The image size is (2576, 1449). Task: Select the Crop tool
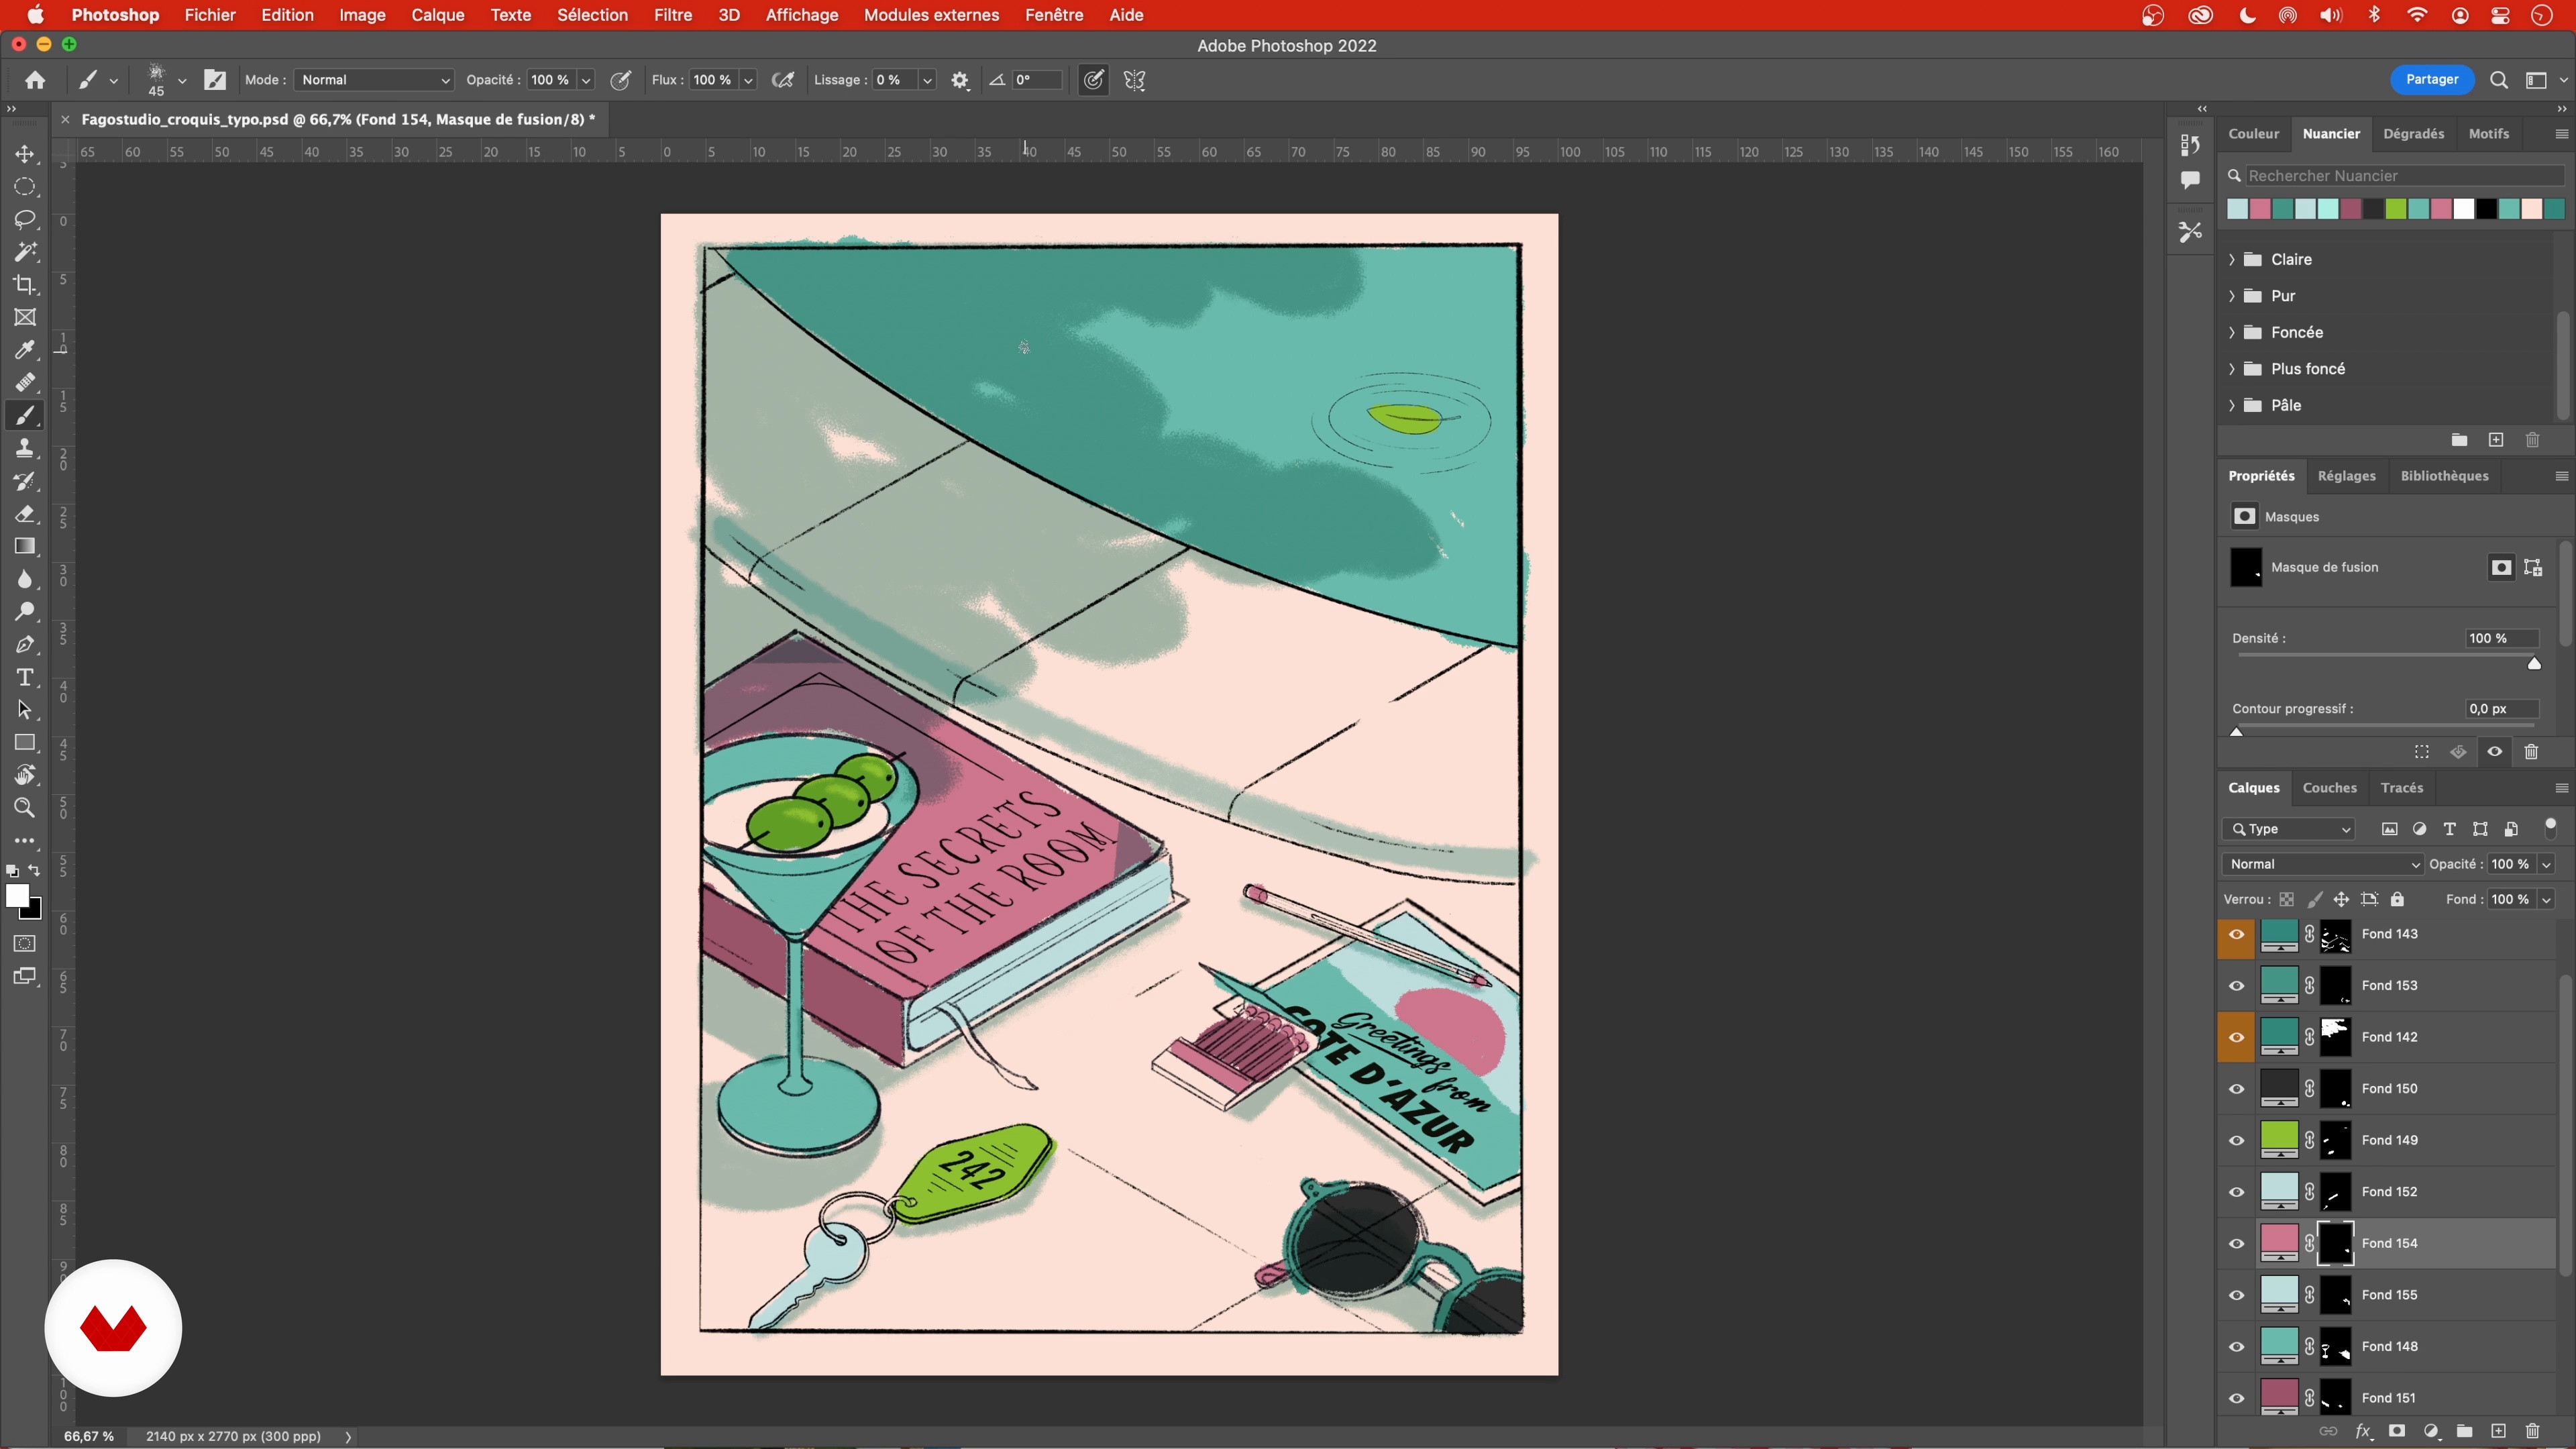(25, 285)
